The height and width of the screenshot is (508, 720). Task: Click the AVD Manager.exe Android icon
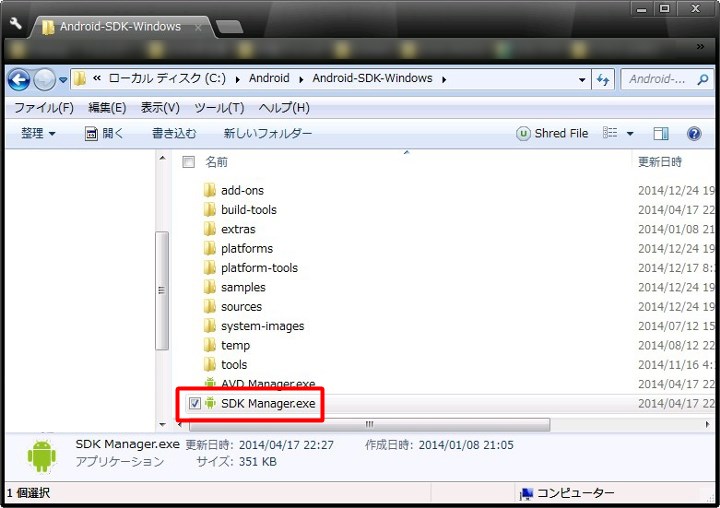(210, 383)
